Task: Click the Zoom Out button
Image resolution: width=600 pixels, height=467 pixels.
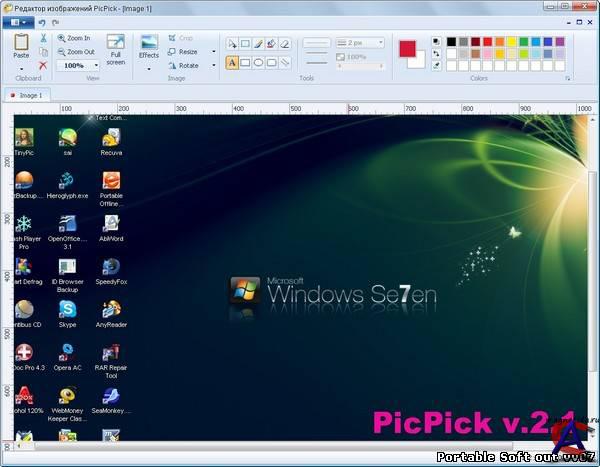Action: pyautogui.click(x=75, y=52)
